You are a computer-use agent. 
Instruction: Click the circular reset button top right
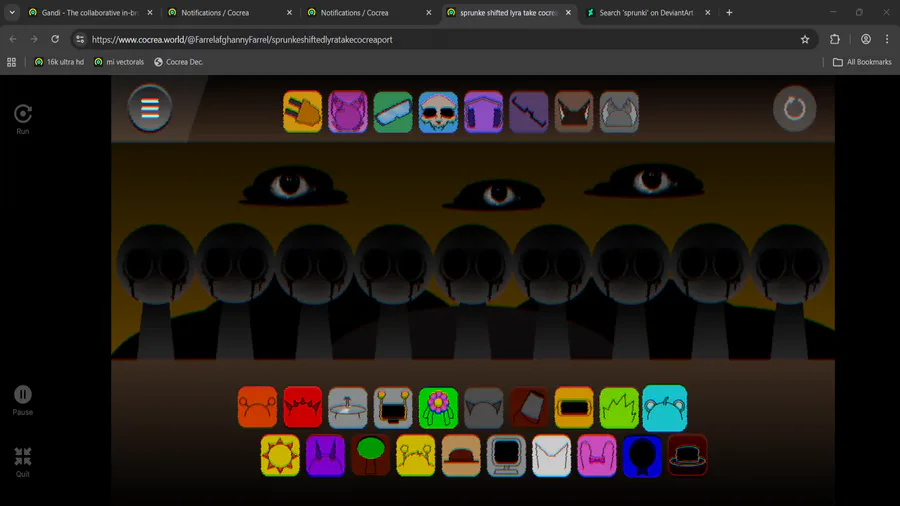tap(794, 108)
